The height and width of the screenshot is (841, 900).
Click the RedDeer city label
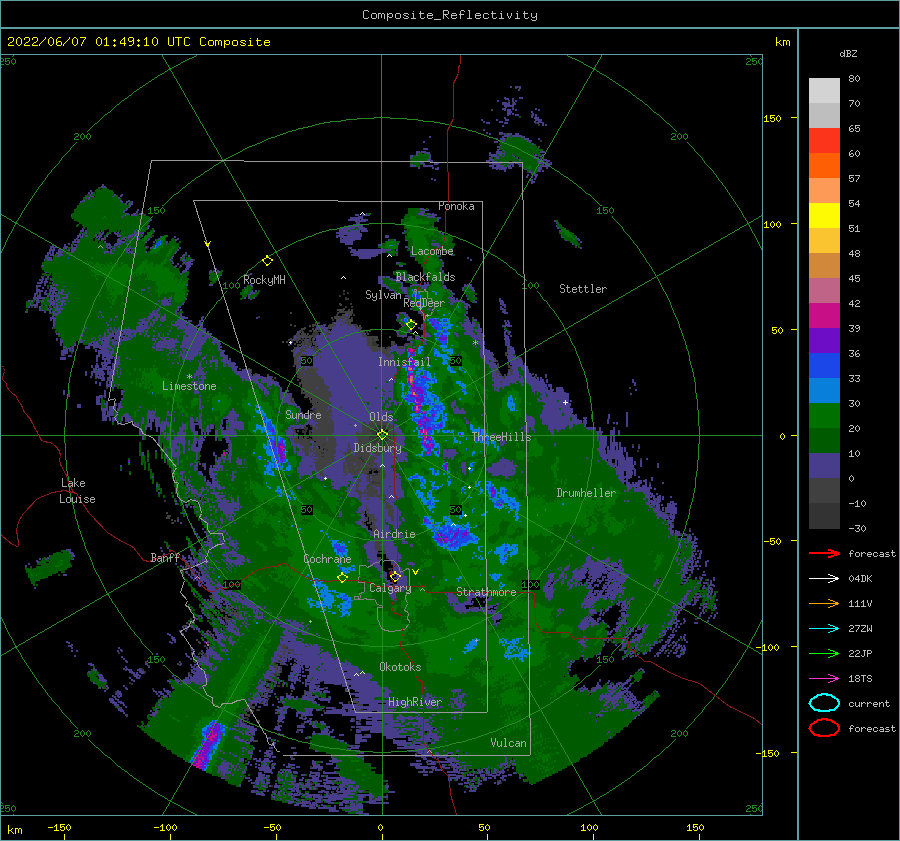pyautogui.click(x=424, y=303)
